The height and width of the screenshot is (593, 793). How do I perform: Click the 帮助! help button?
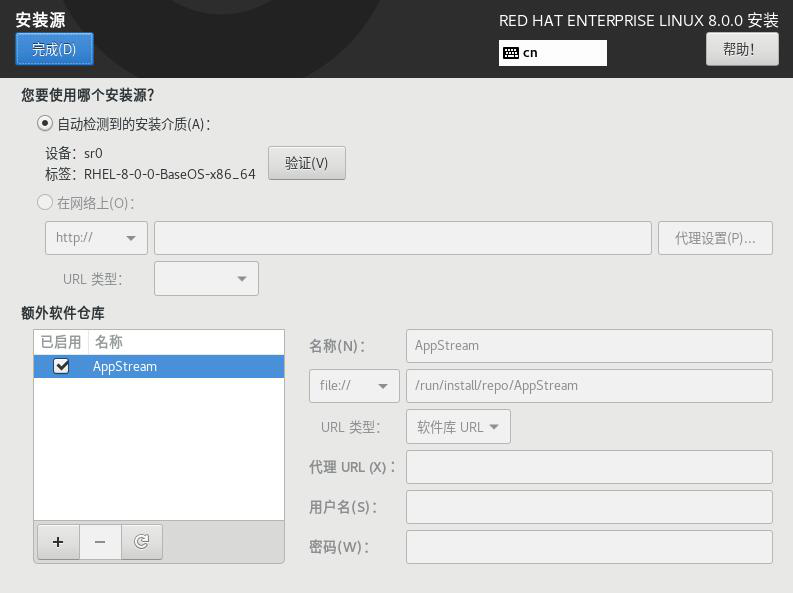[742, 49]
